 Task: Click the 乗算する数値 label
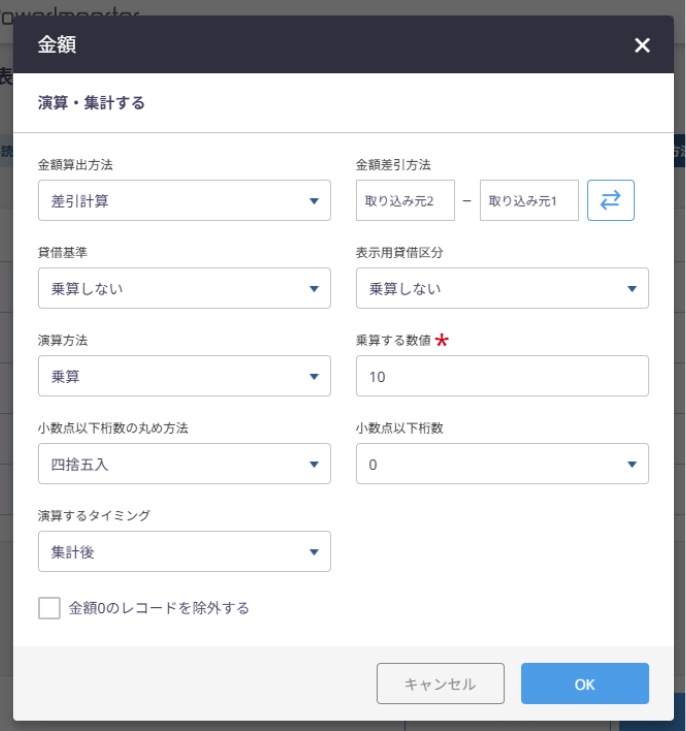(x=393, y=340)
